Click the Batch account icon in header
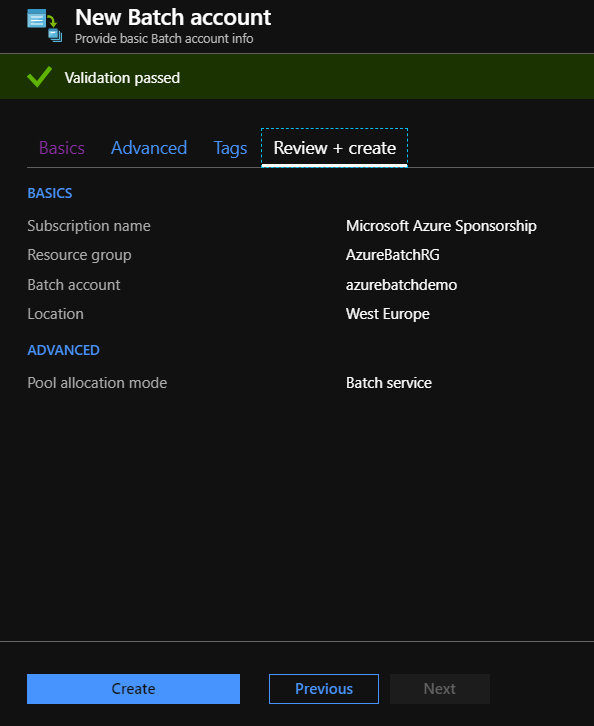 44,25
